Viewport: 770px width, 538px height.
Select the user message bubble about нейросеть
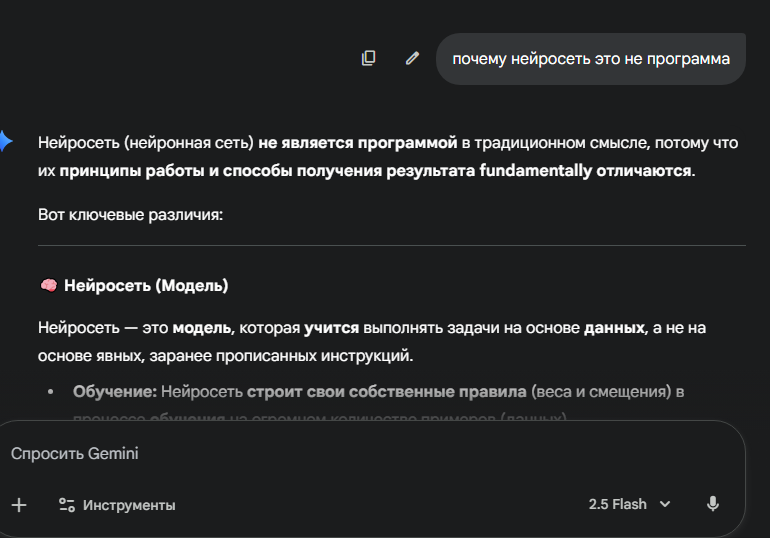point(590,59)
